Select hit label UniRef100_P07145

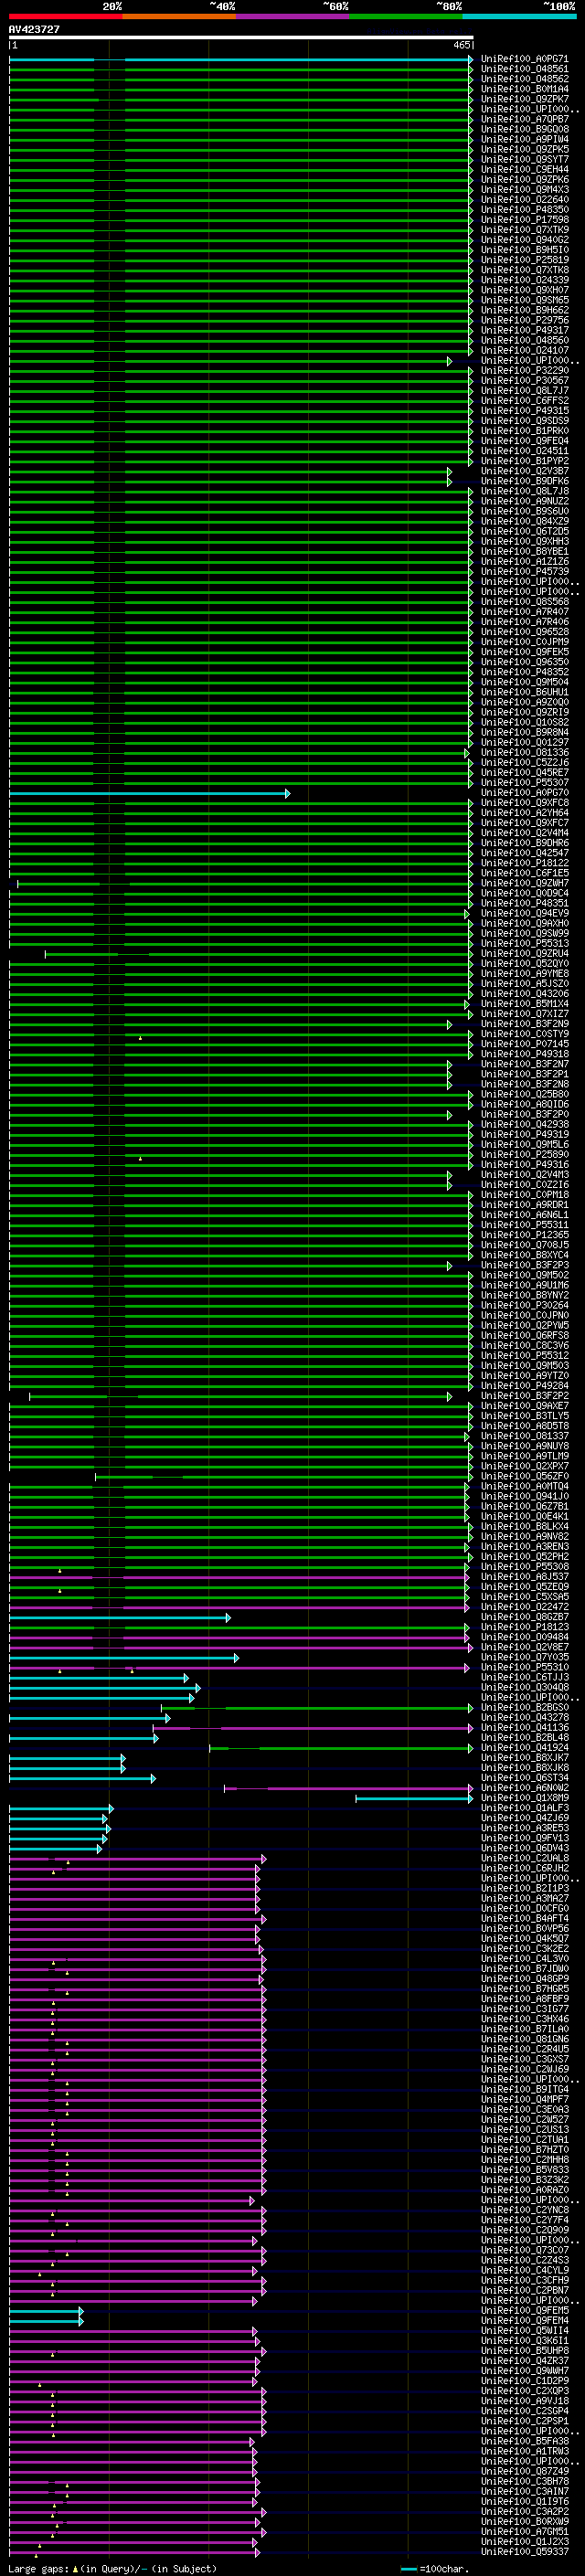click(524, 1044)
